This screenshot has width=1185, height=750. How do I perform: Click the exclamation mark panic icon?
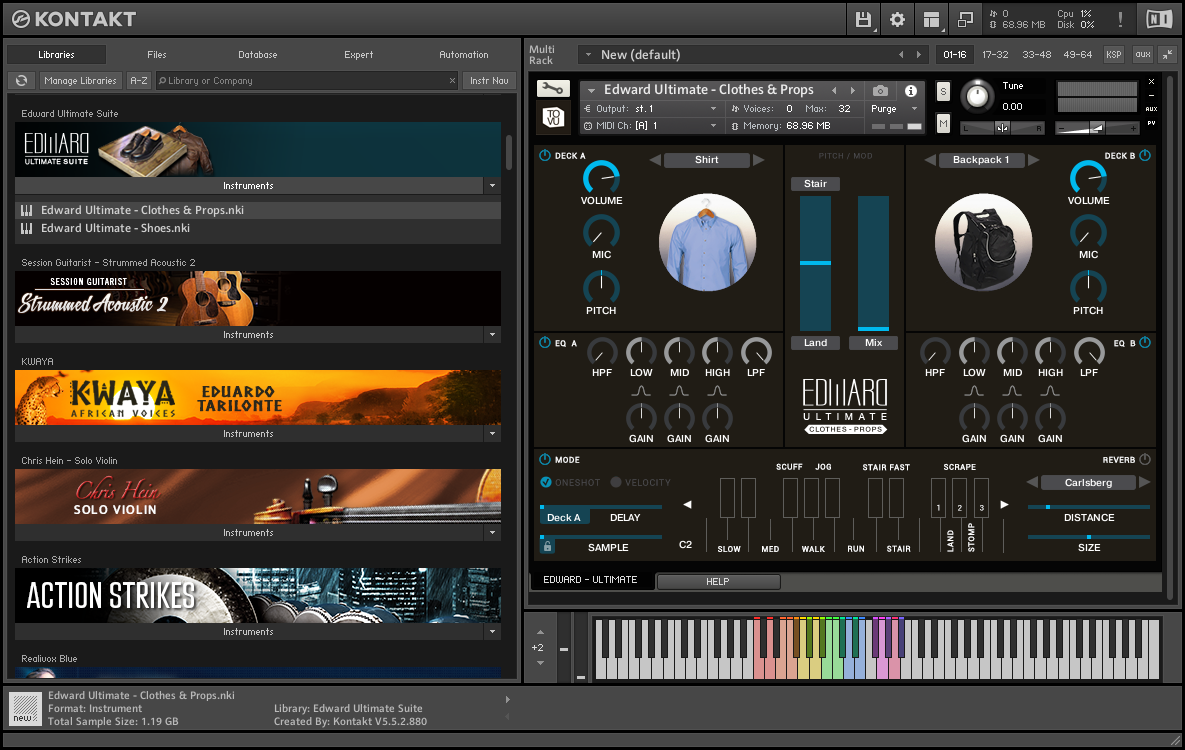point(1120,20)
